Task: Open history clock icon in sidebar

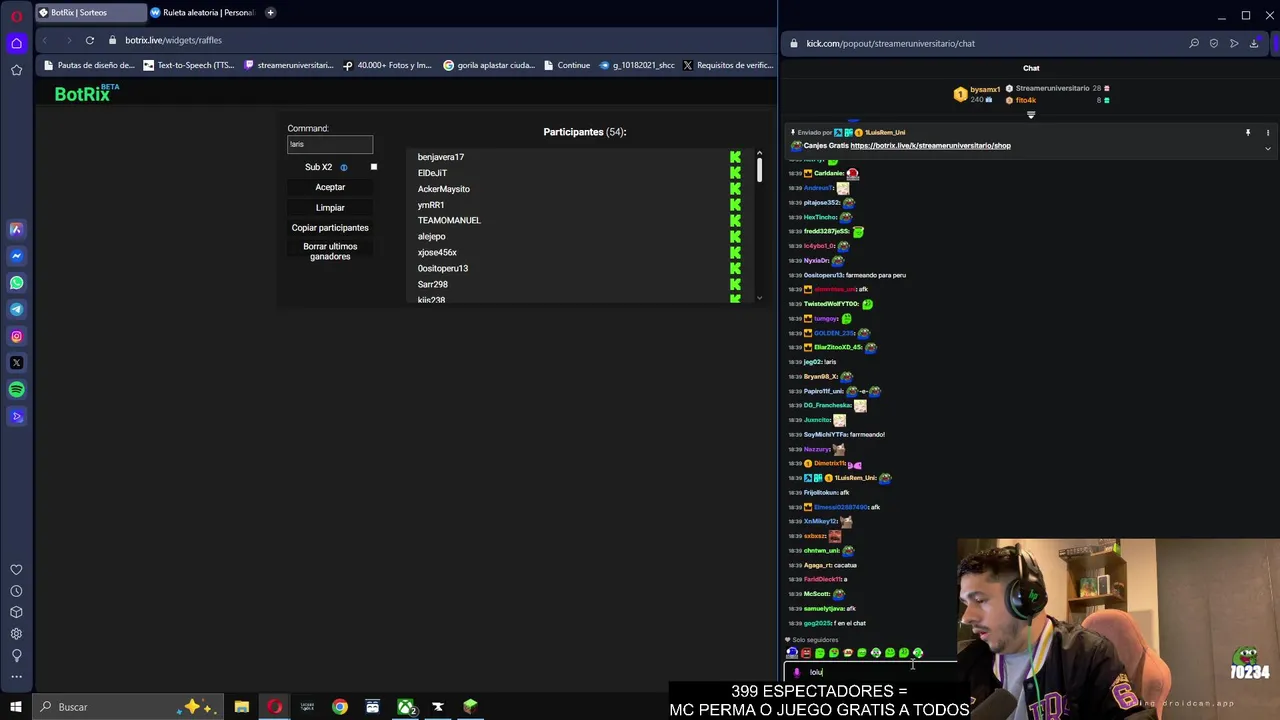Action: pos(16,591)
